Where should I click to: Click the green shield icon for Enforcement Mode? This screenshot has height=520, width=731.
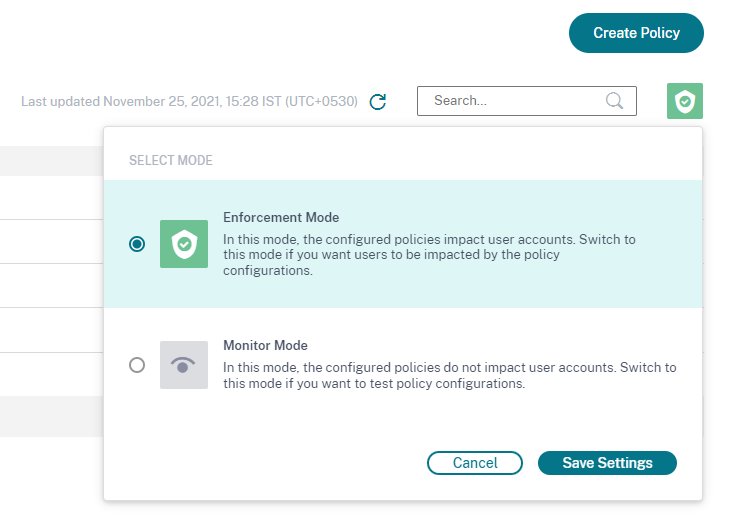click(184, 243)
